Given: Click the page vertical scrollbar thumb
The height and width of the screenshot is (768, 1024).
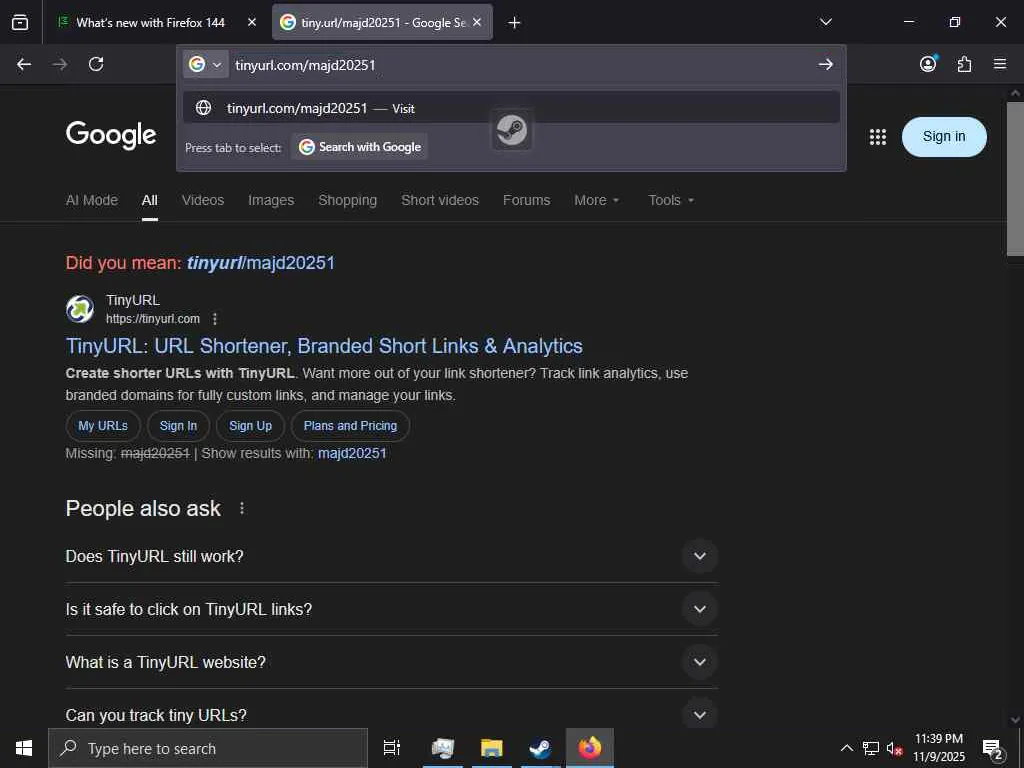Looking at the screenshot, I should pos(1015,178).
